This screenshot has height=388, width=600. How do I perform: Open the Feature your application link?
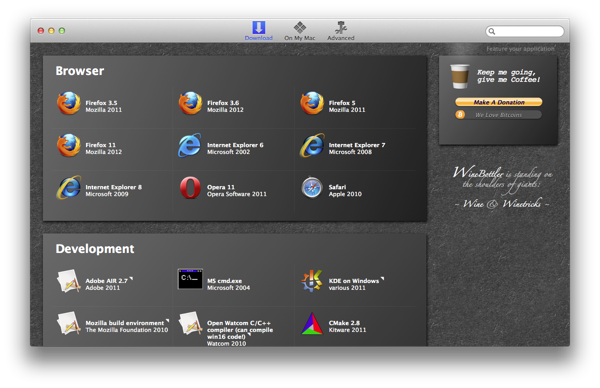[520, 49]
